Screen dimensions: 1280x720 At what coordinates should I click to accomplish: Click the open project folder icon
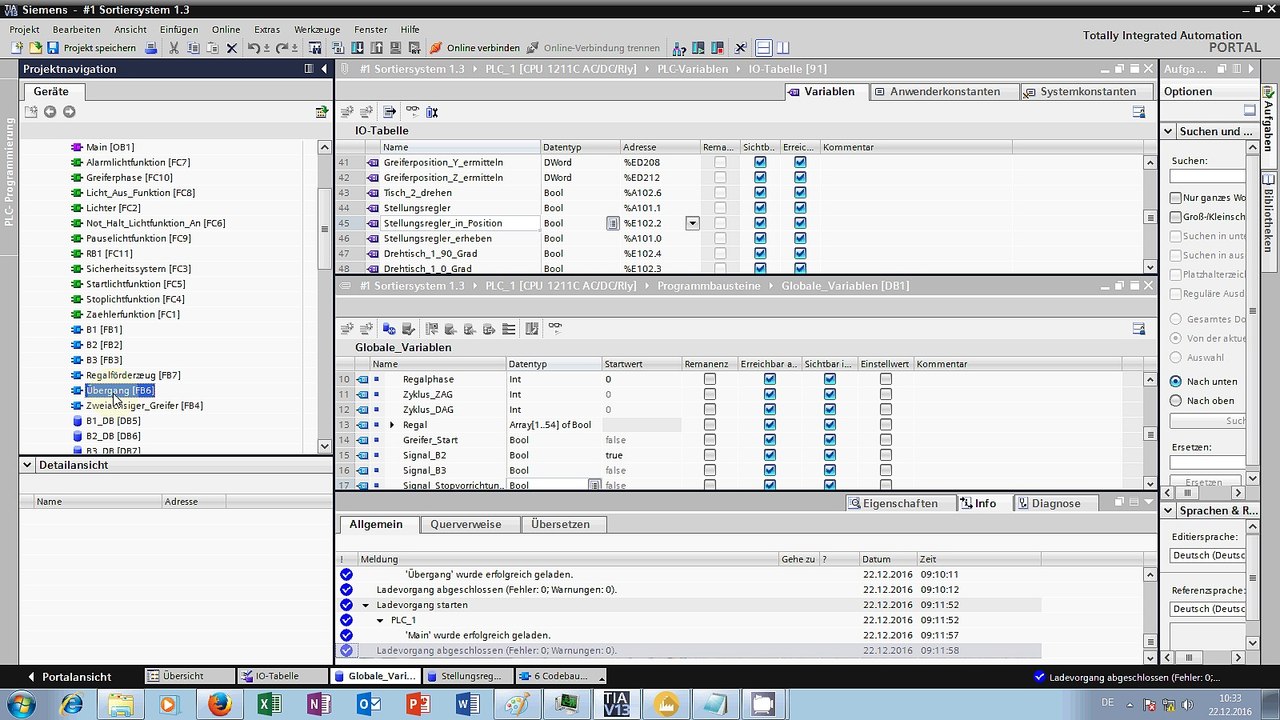(x=35, y=48)
